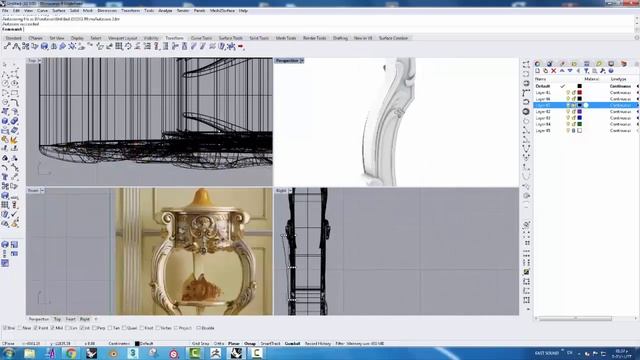
Task: Open layer tools hammer icon
Action: tap(603, 71)
